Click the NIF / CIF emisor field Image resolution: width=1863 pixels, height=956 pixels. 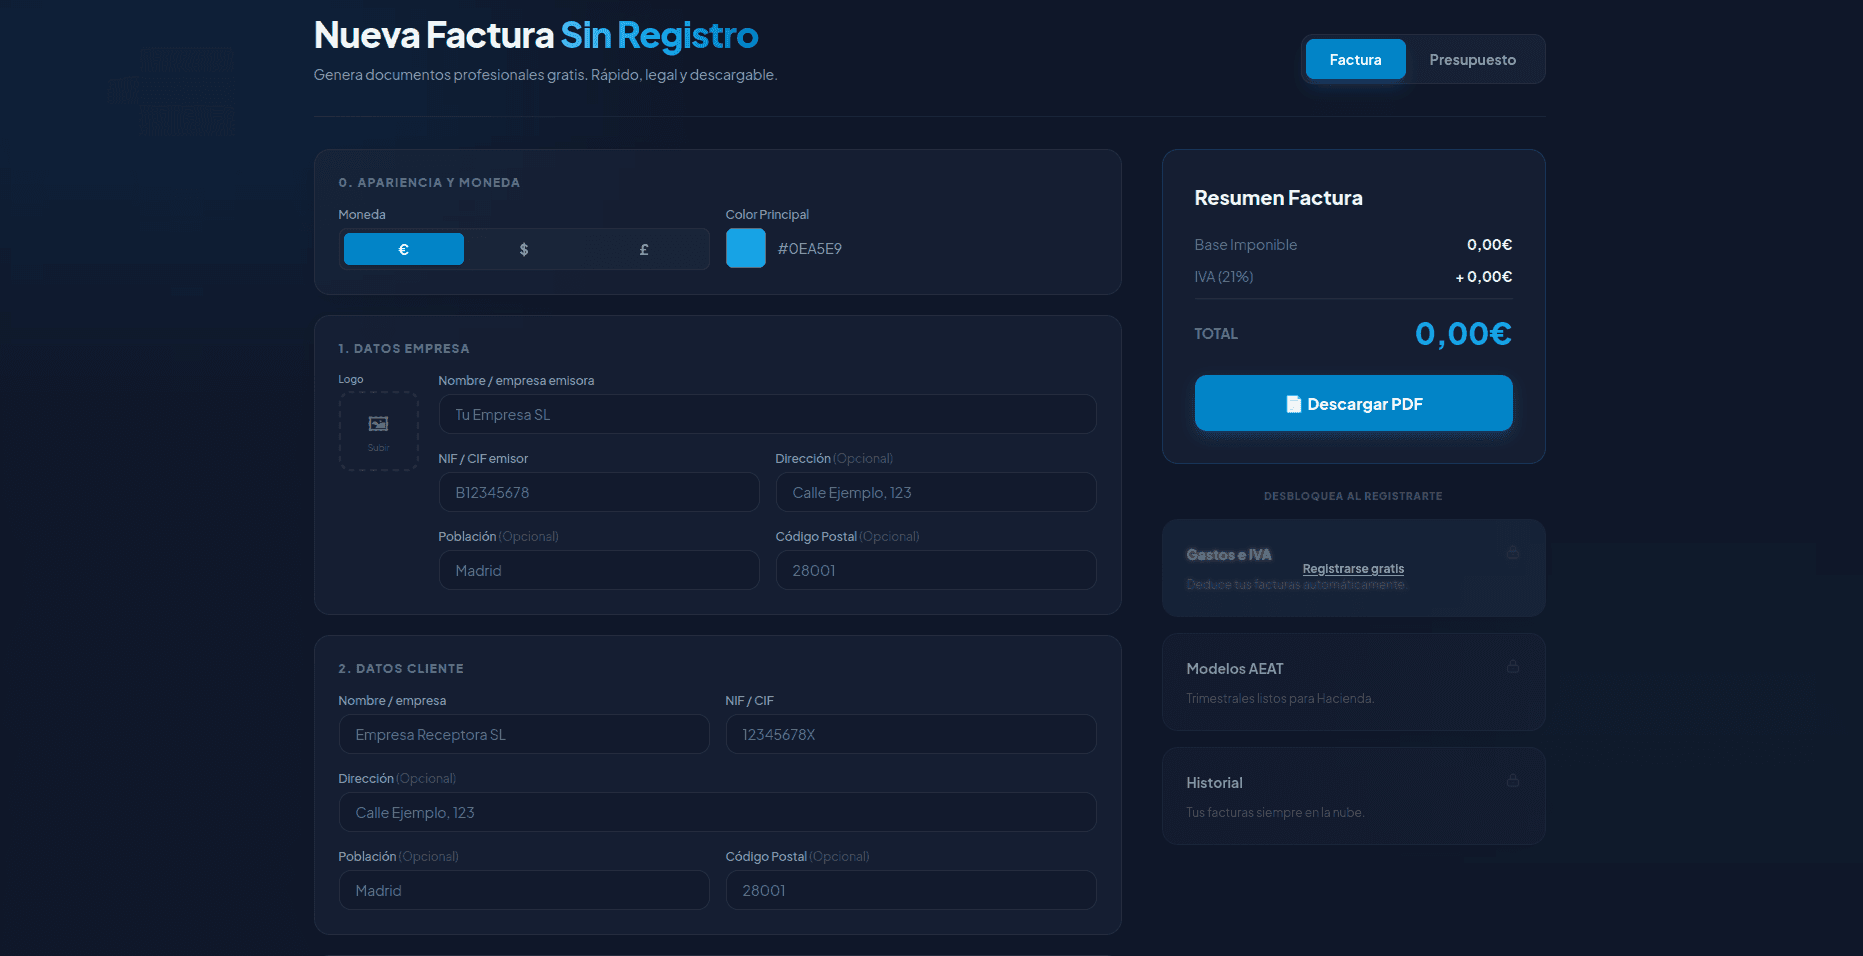[x=598, y=492]
